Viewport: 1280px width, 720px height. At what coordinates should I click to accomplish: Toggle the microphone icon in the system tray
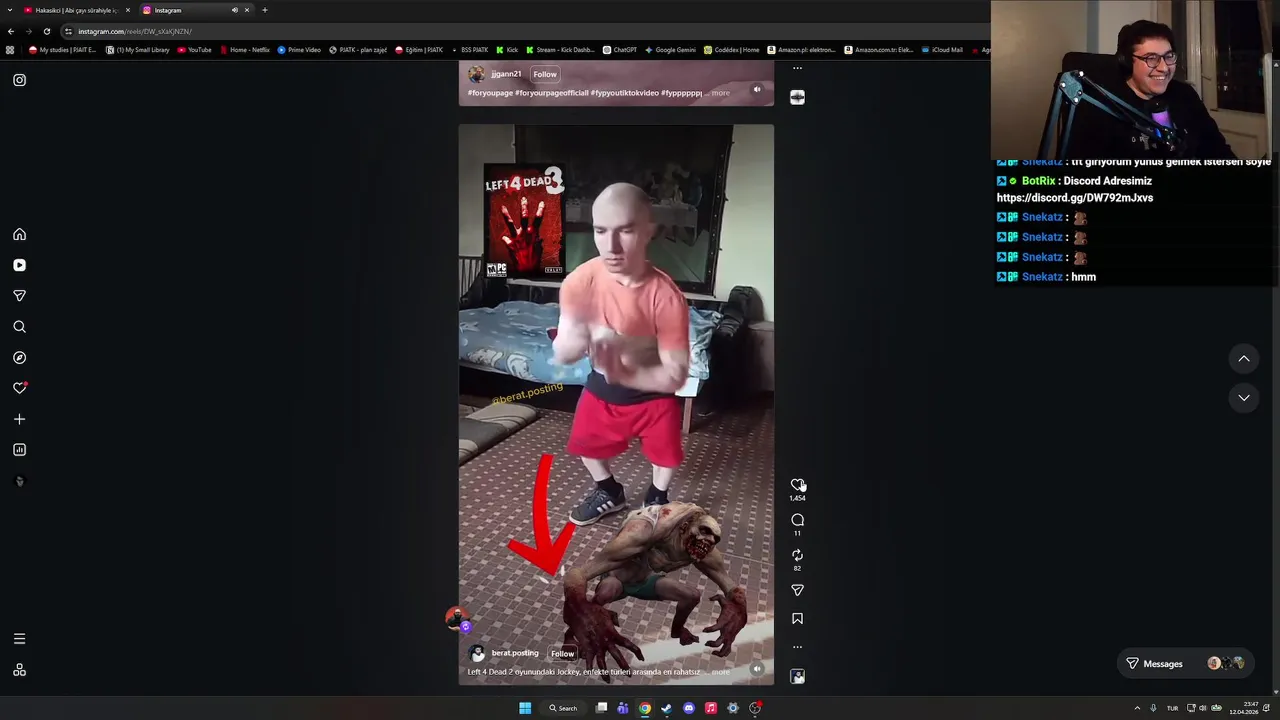click(x=1153, y=708)
